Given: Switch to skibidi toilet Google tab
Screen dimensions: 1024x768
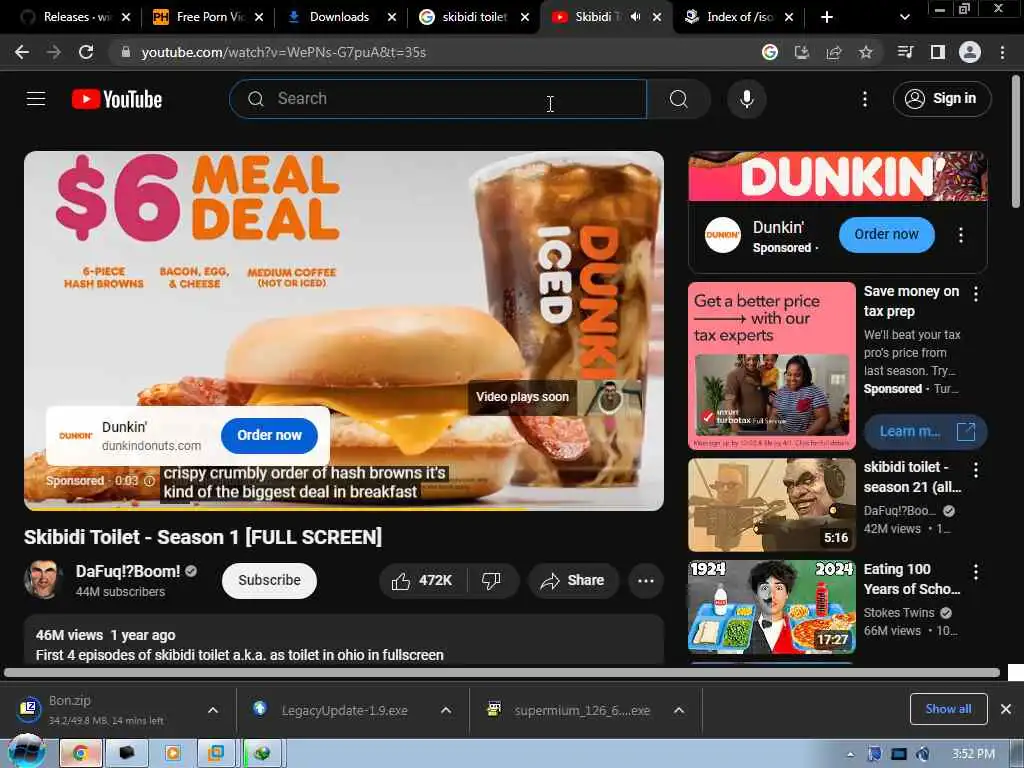Looking at the screenshot, I should pos(474,17).
